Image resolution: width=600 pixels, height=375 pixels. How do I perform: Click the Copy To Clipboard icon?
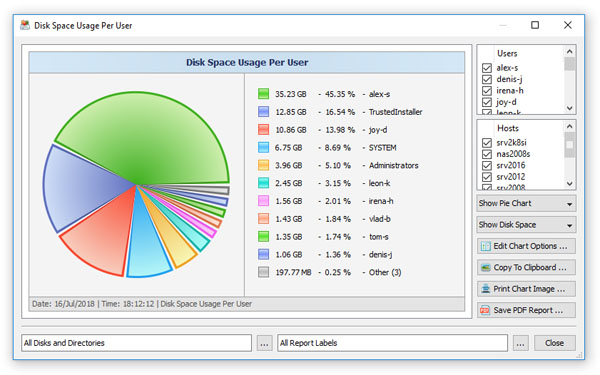click(x=486, y=267)
